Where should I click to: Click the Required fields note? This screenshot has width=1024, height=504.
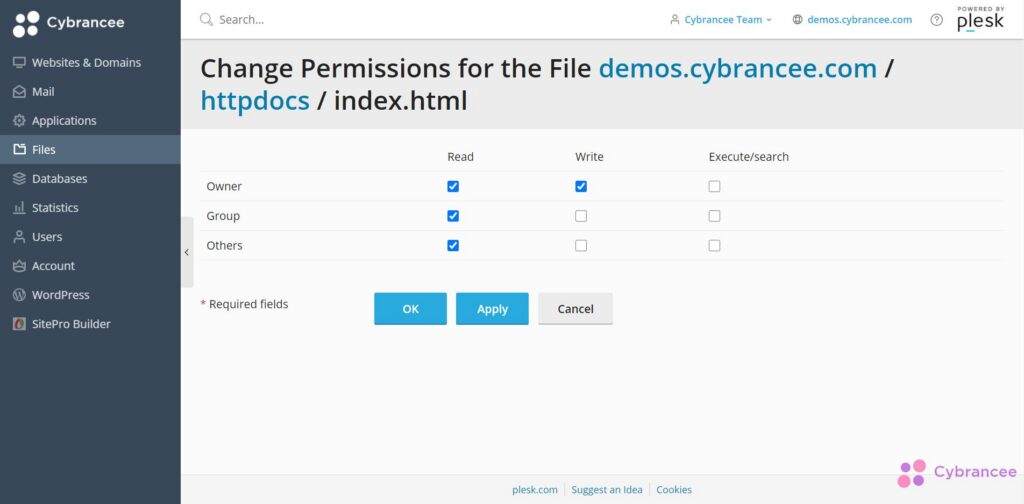(x=244, y=304)
